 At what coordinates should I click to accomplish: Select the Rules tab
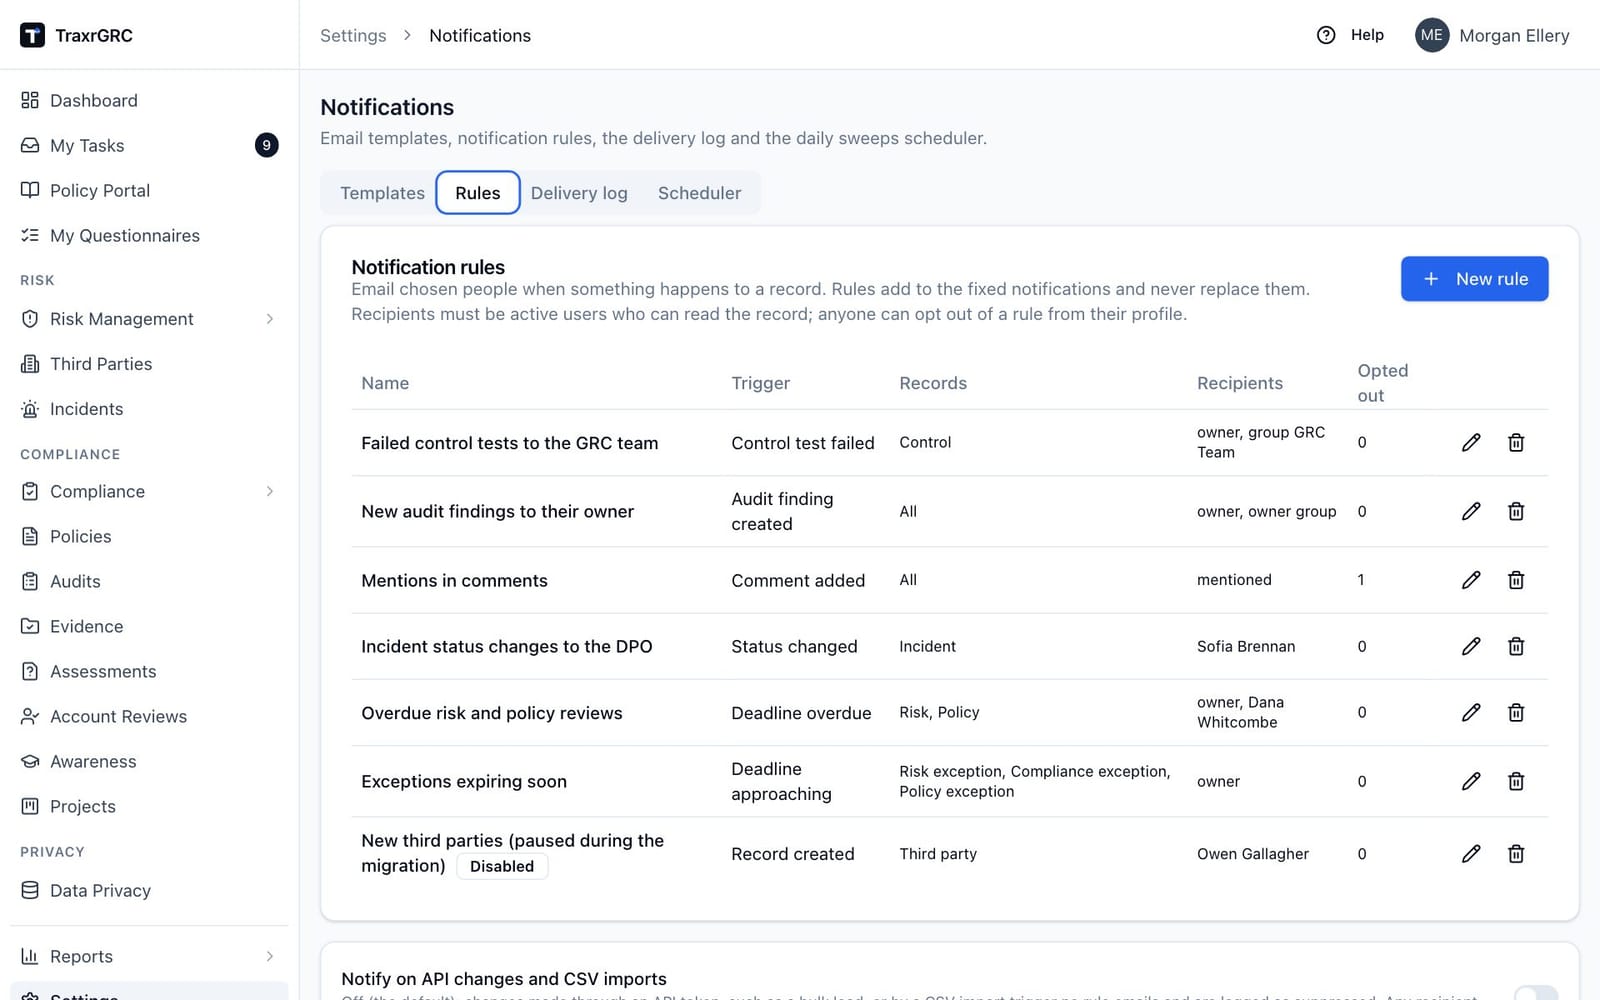[x=478, y=193]
